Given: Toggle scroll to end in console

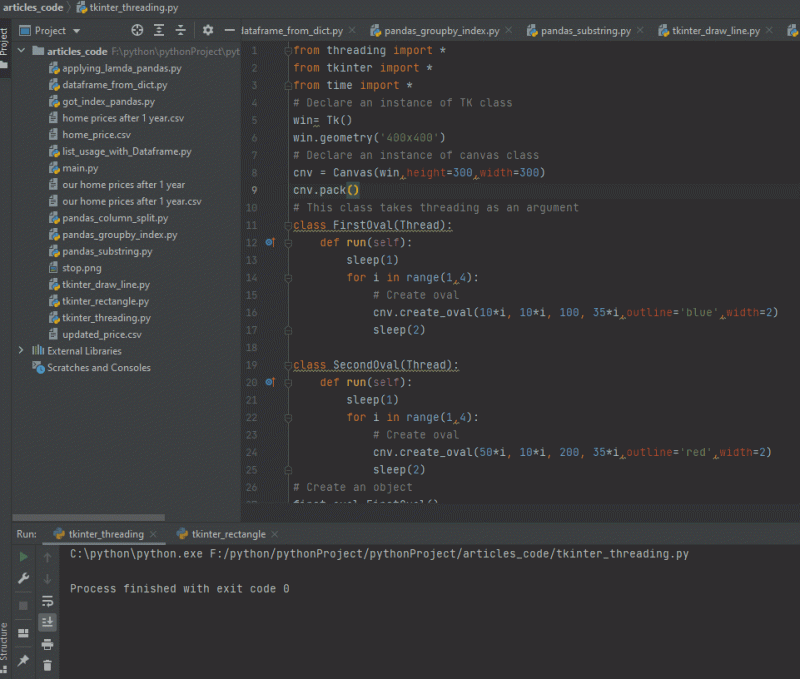Looking at the screenshot, I should (46, 622).
